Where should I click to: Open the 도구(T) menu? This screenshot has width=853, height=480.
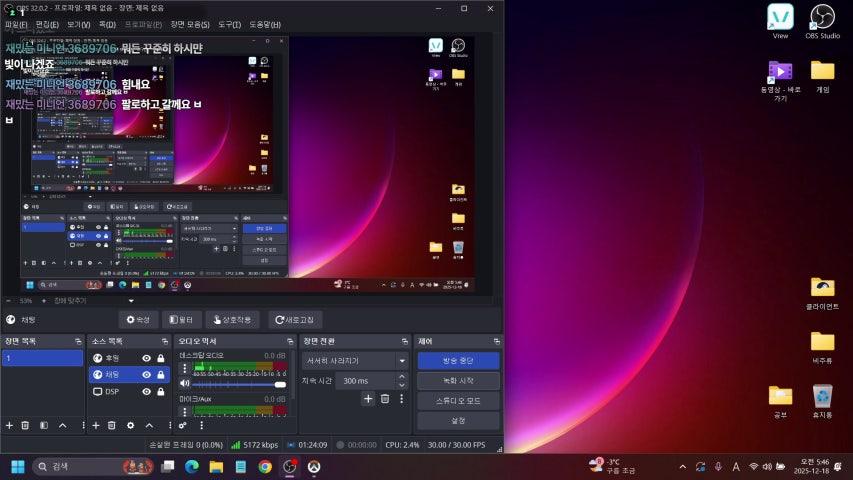pos(229,24)
